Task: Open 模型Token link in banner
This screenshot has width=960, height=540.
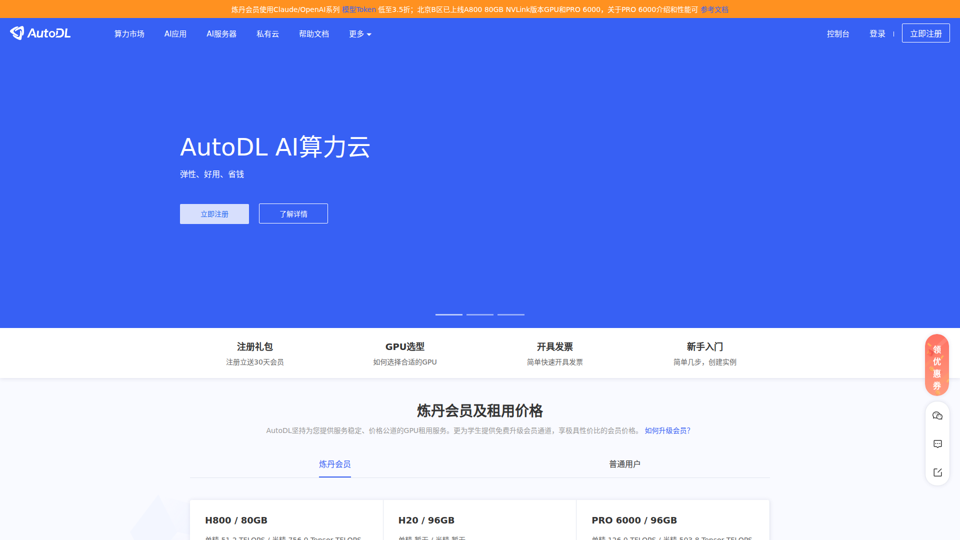Action: [359, 9]
